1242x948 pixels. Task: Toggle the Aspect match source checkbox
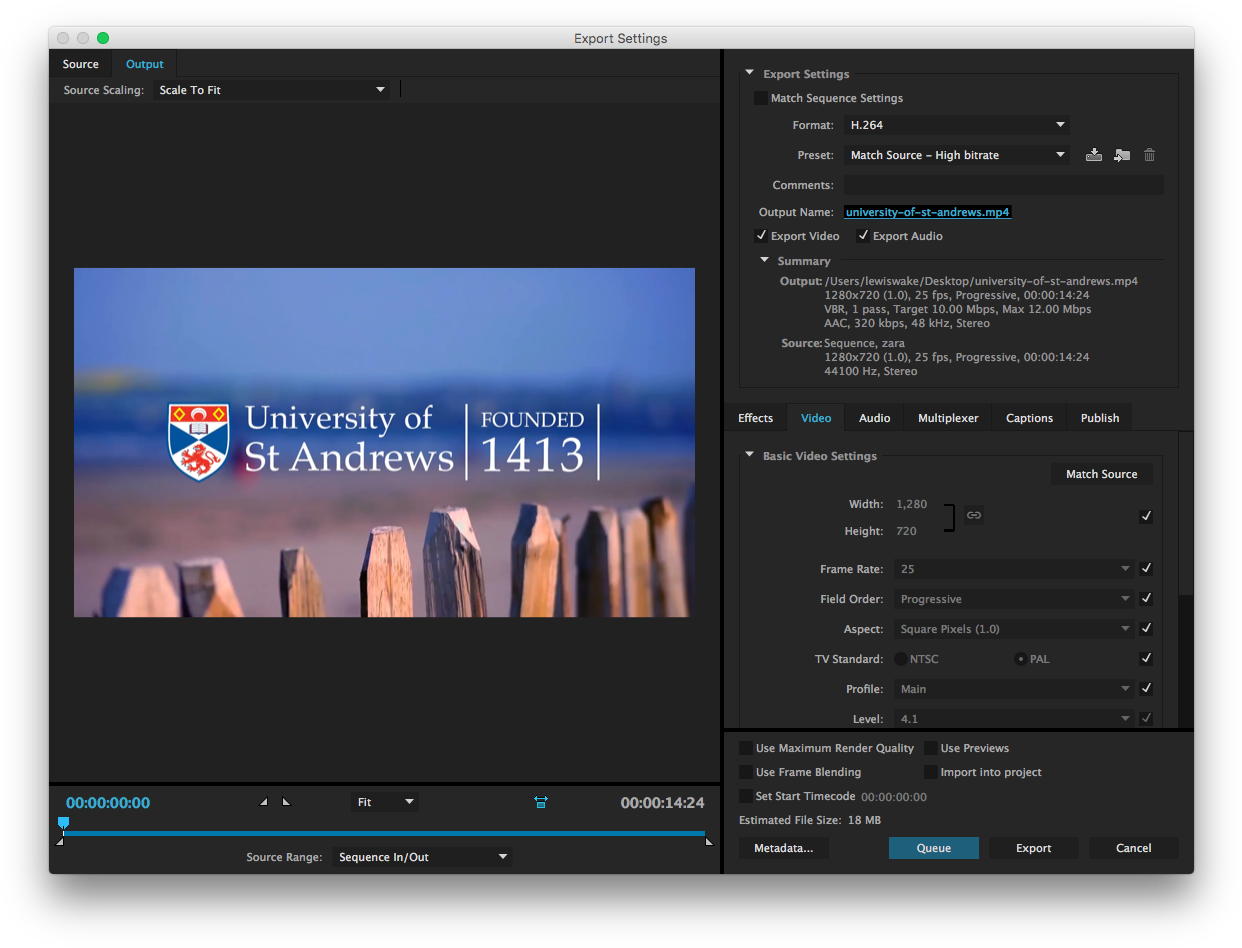click(x=1146, y=628)
